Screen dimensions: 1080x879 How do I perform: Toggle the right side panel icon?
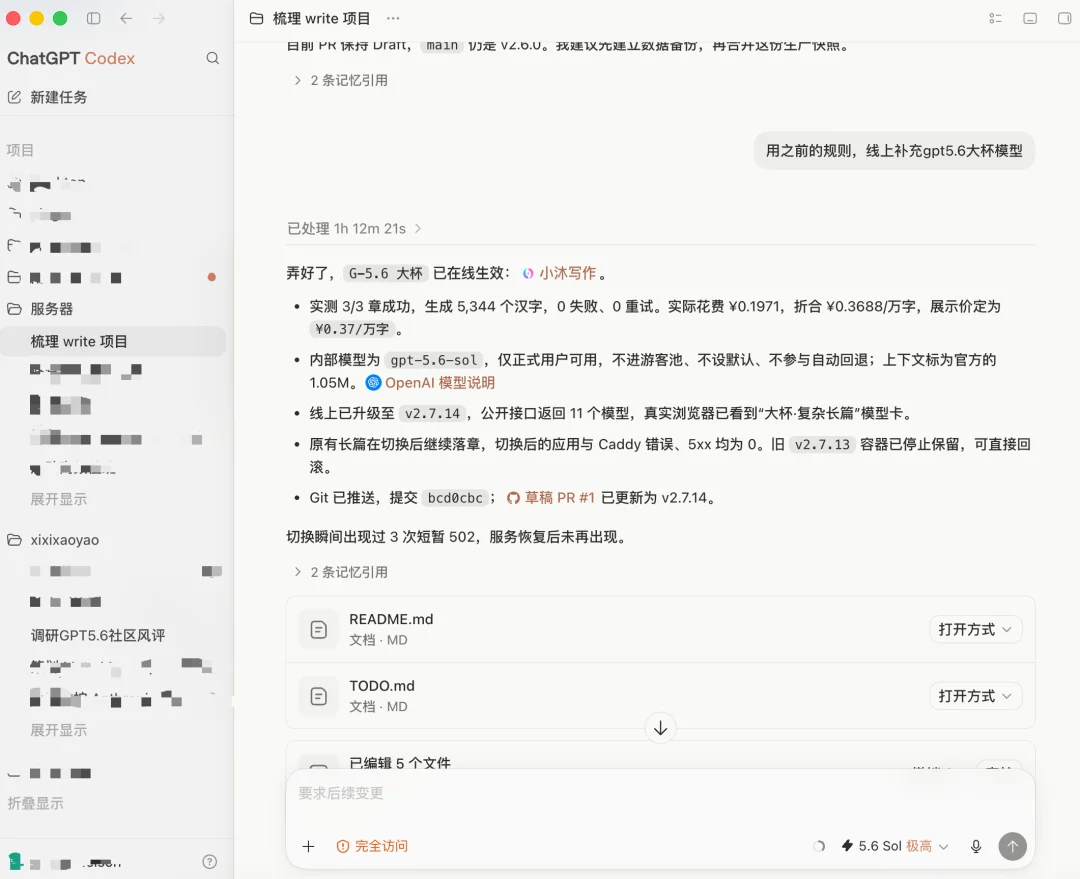[x=1064, y=19]
